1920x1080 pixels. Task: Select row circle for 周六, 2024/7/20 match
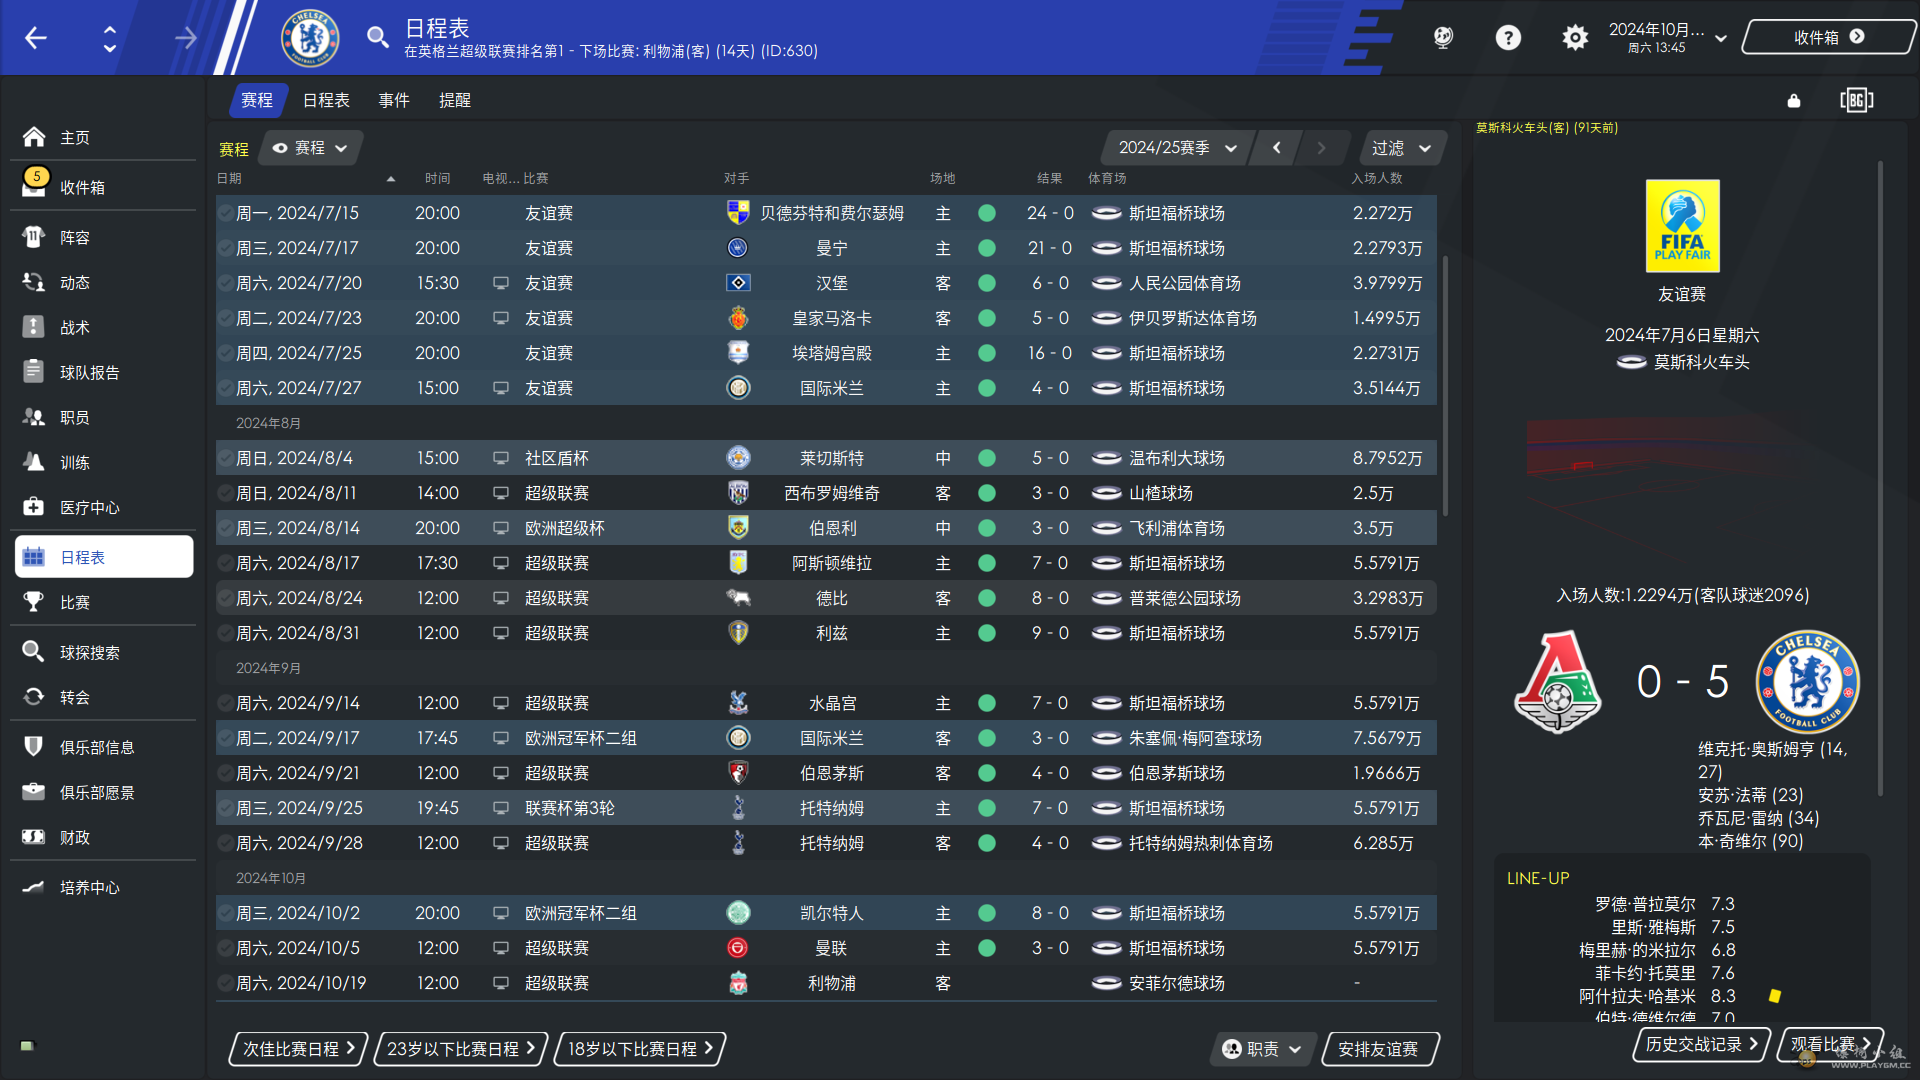click(x=226, y=283)
